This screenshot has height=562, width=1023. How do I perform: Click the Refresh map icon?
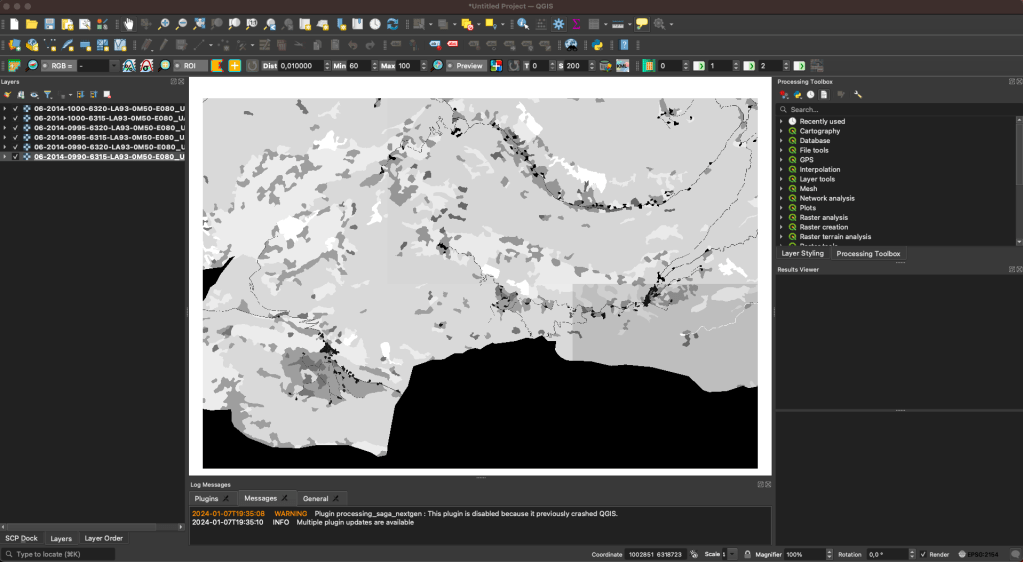393,24
